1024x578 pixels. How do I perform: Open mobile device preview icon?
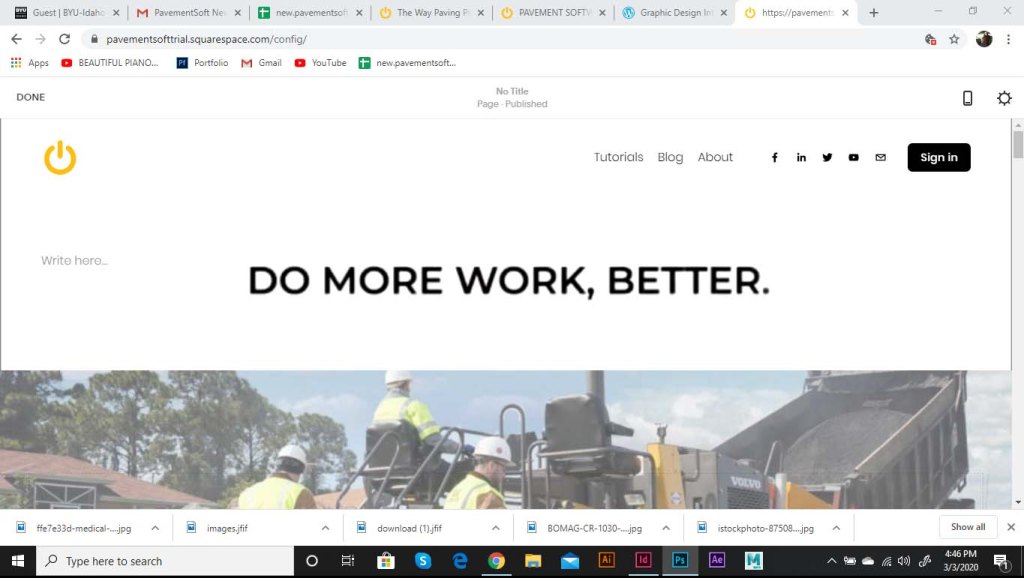967,98
